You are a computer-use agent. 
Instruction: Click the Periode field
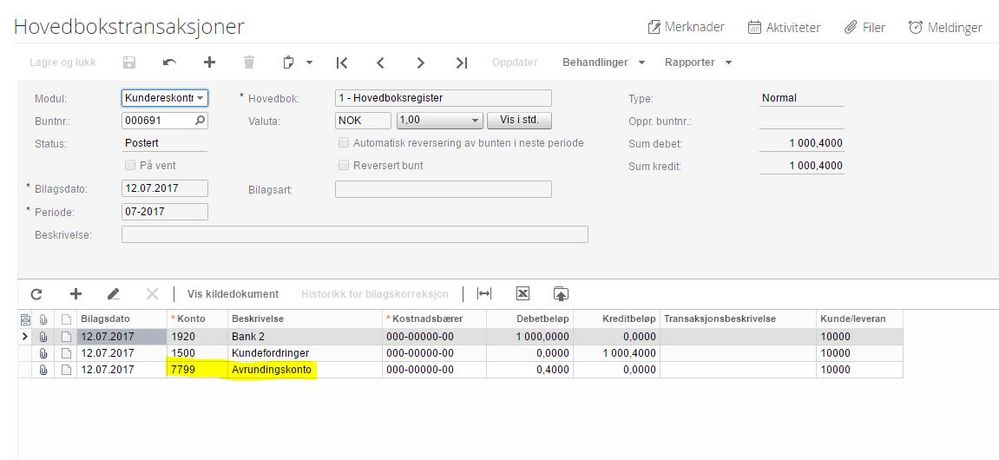164,212
